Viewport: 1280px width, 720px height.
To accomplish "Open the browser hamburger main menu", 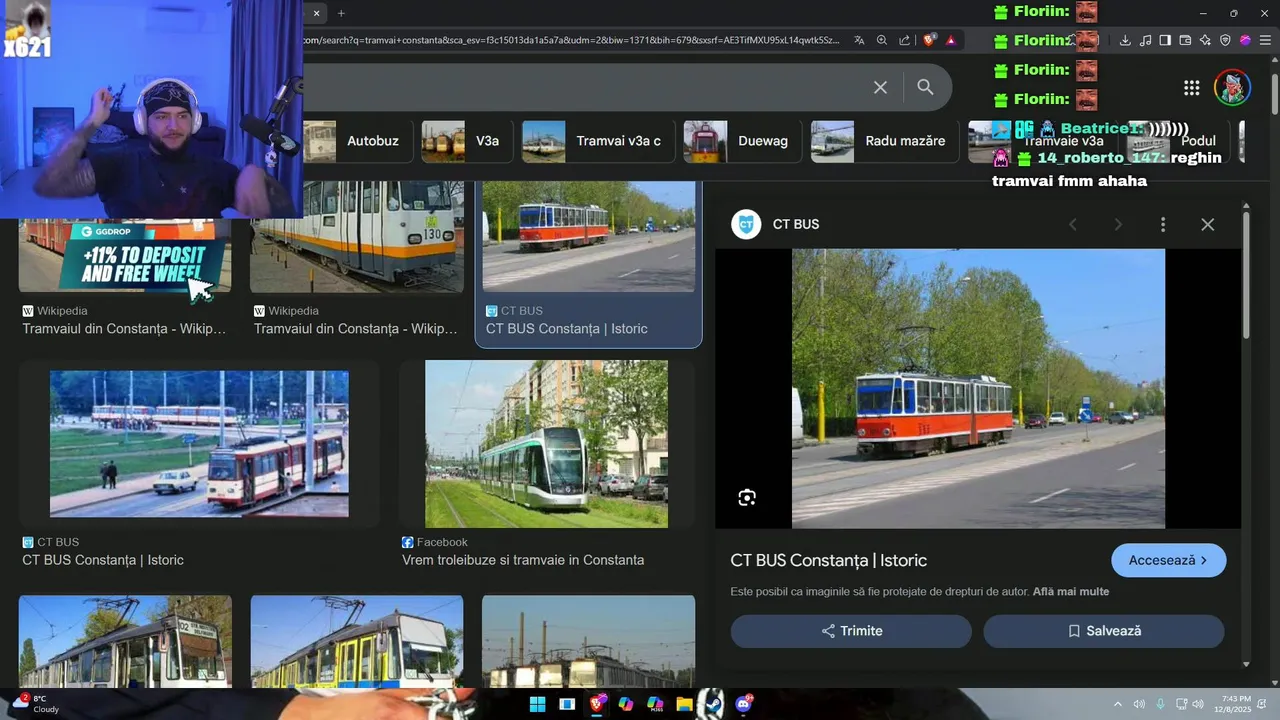I will point(1265,40).
